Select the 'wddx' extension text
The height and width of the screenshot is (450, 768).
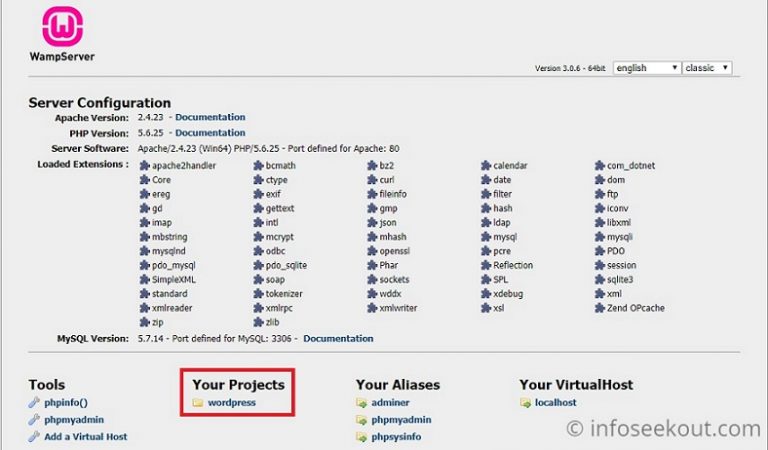[390, 294]
